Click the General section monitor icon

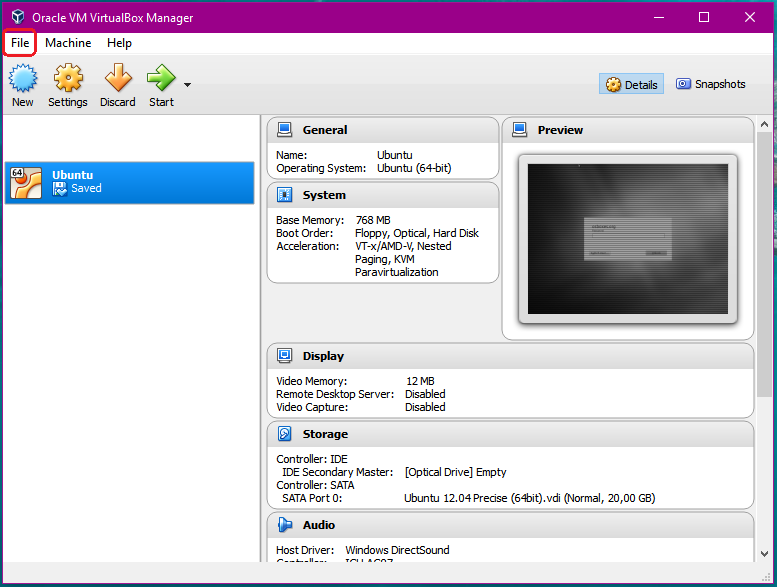point(284,130)
